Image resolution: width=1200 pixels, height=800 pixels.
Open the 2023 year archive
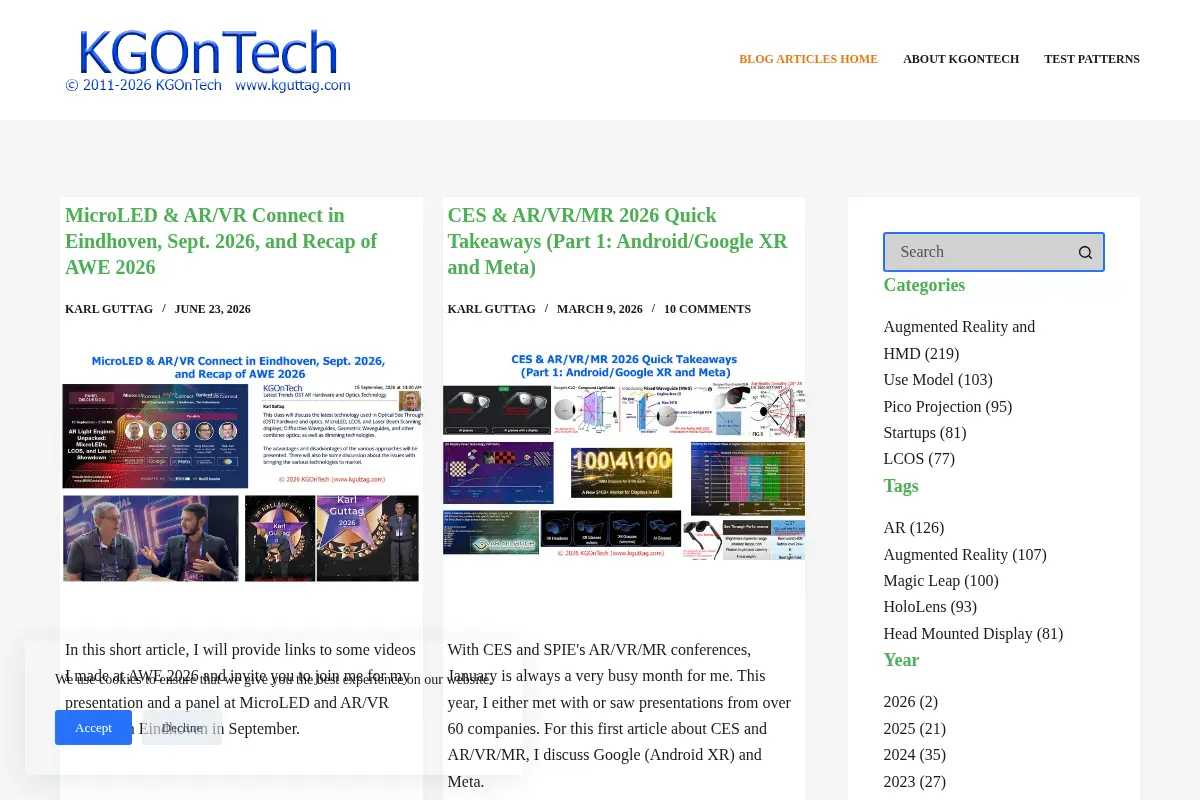pos(915,781)
